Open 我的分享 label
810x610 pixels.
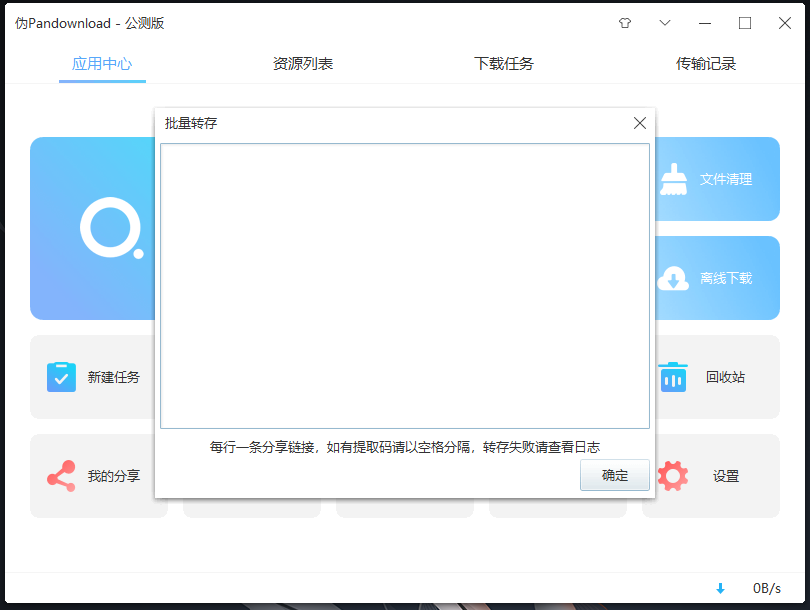114,476
